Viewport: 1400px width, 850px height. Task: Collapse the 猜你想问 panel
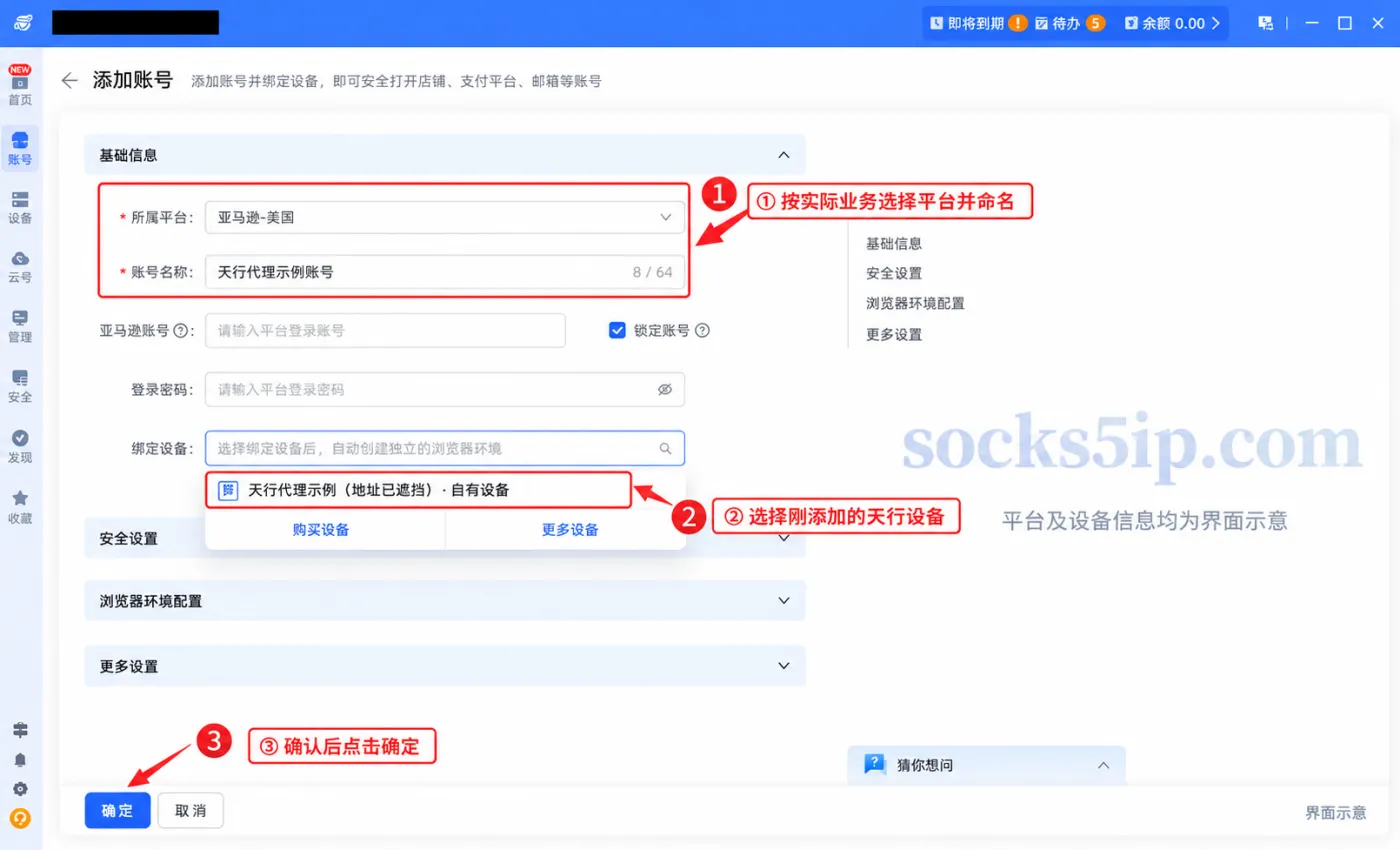click(1104, 765)
